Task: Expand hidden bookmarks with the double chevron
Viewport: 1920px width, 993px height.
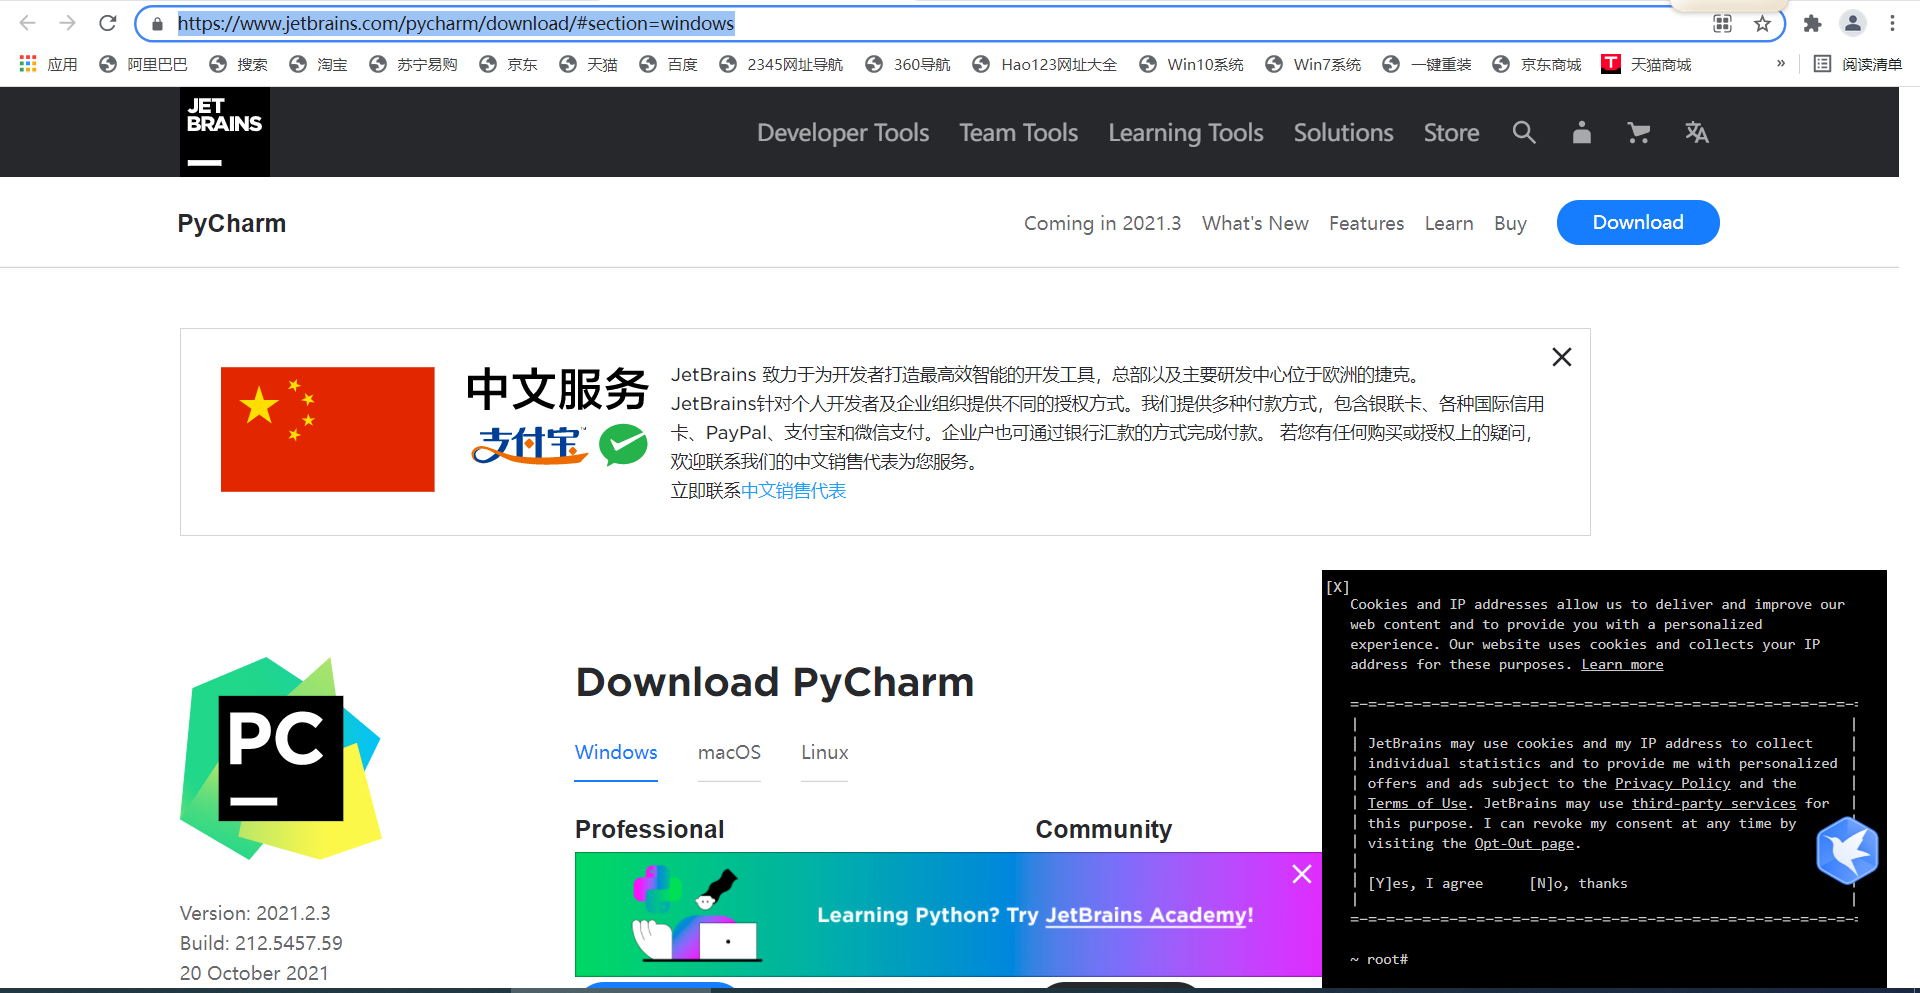Action: click(x=1781, y=64)
